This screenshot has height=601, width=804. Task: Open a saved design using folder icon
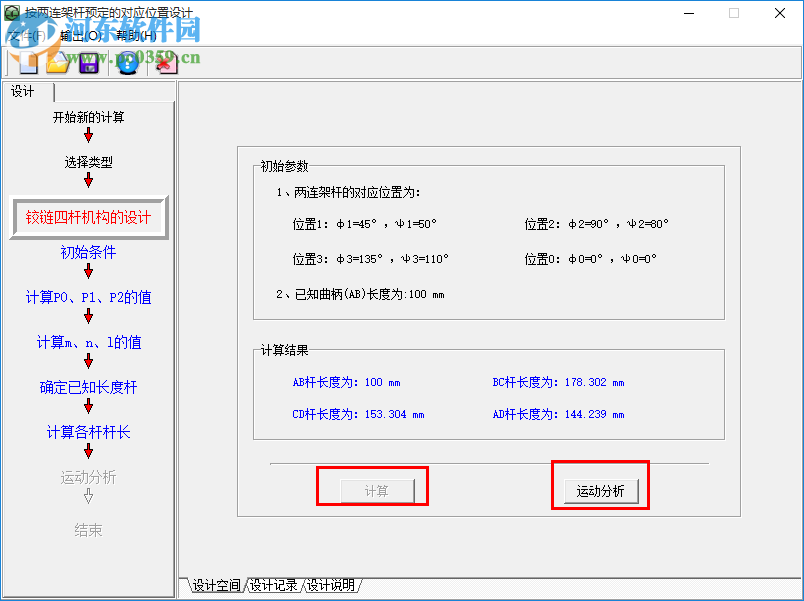pos(57,62)
